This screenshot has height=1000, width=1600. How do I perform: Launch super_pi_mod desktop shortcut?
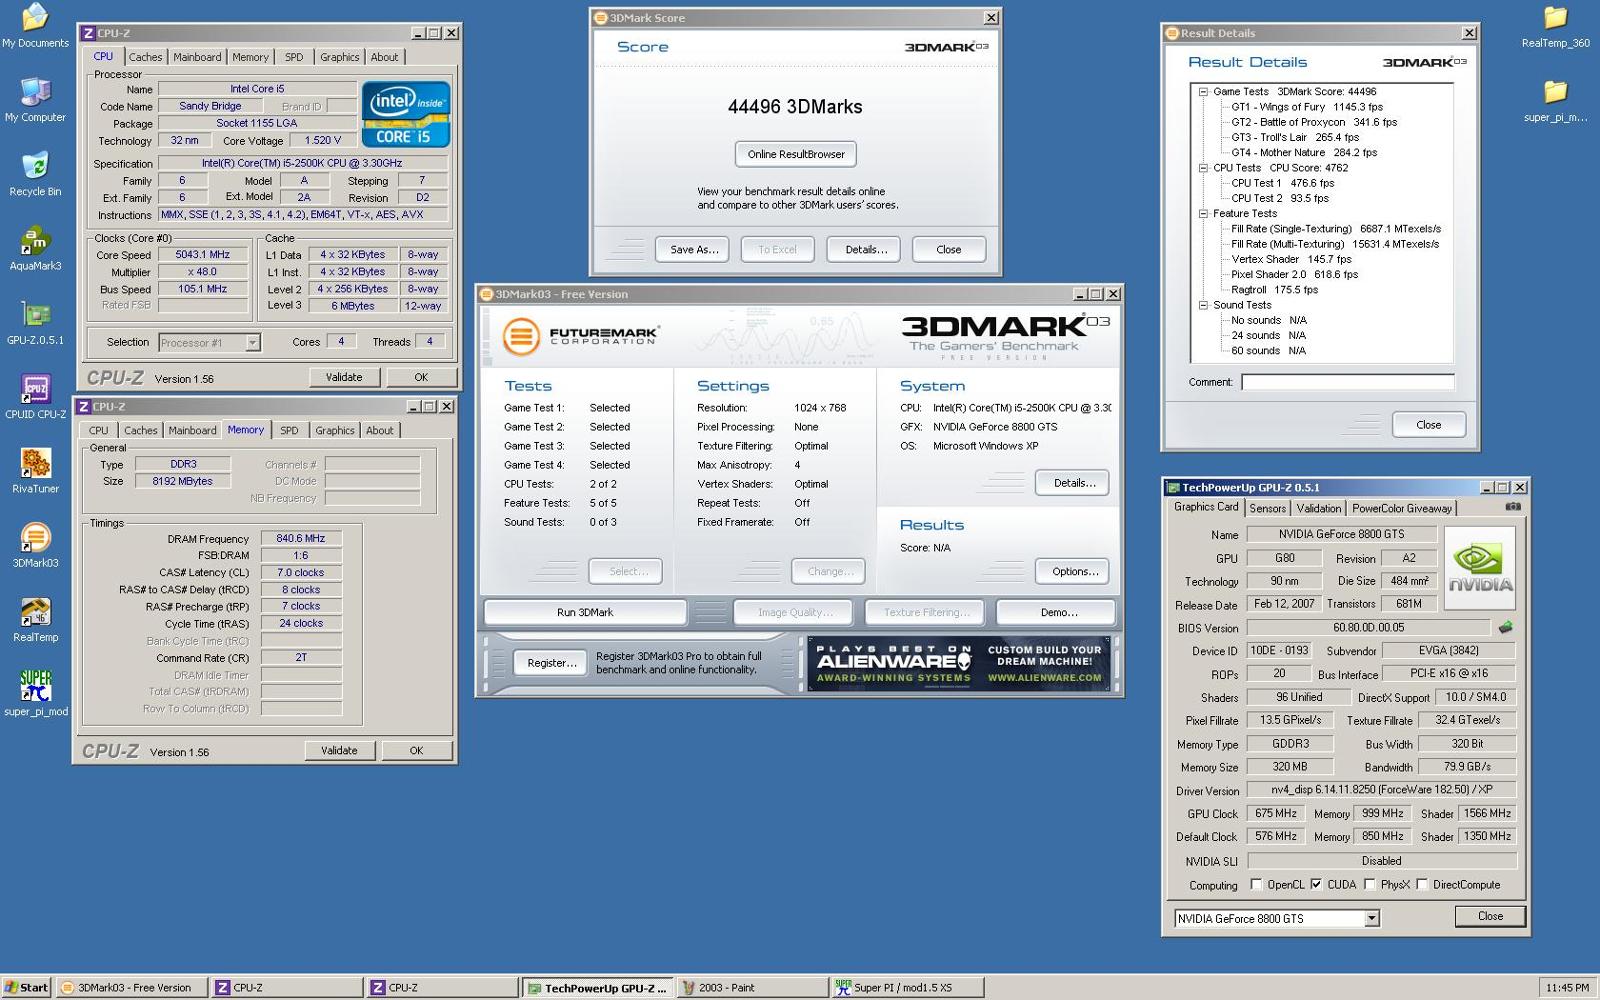coord(35,693)
